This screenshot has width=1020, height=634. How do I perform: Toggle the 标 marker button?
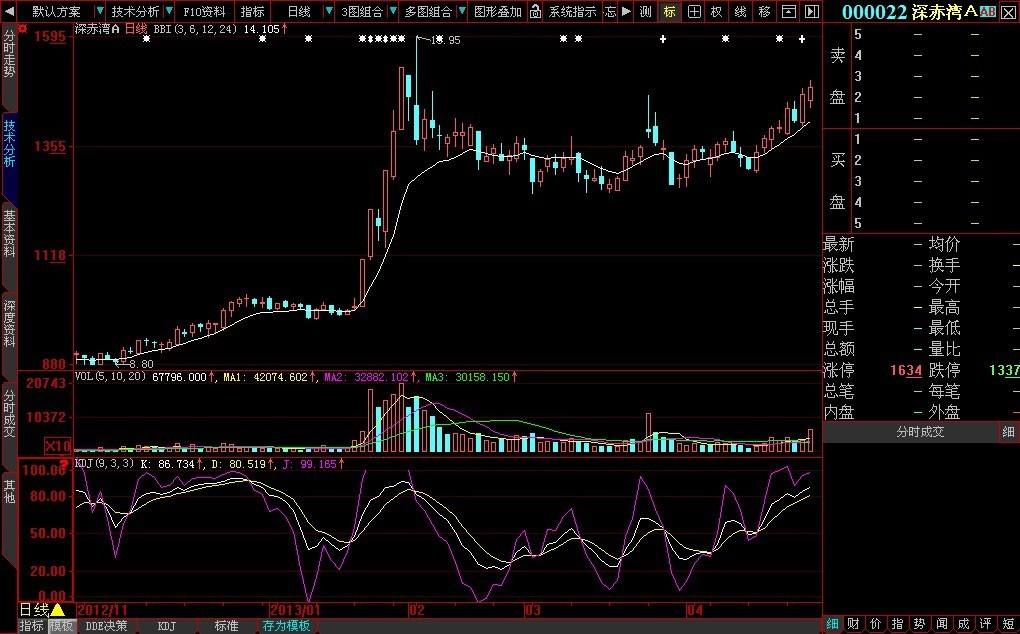click(669, 12)
